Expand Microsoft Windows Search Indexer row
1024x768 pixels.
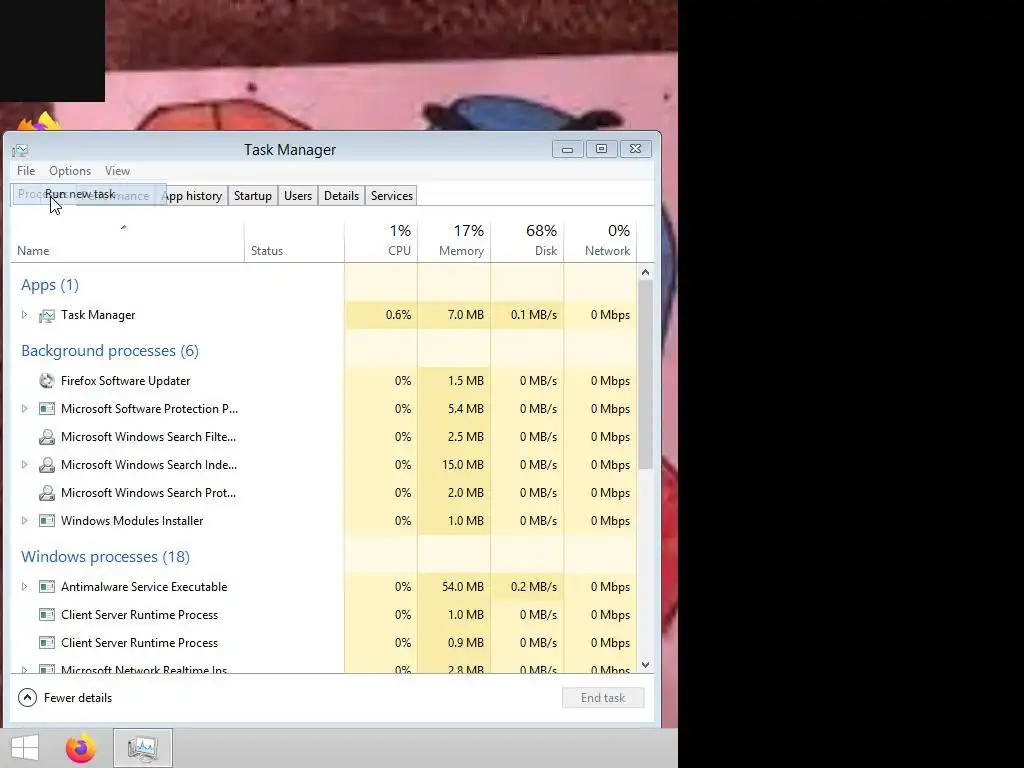[x=24, y=465]
